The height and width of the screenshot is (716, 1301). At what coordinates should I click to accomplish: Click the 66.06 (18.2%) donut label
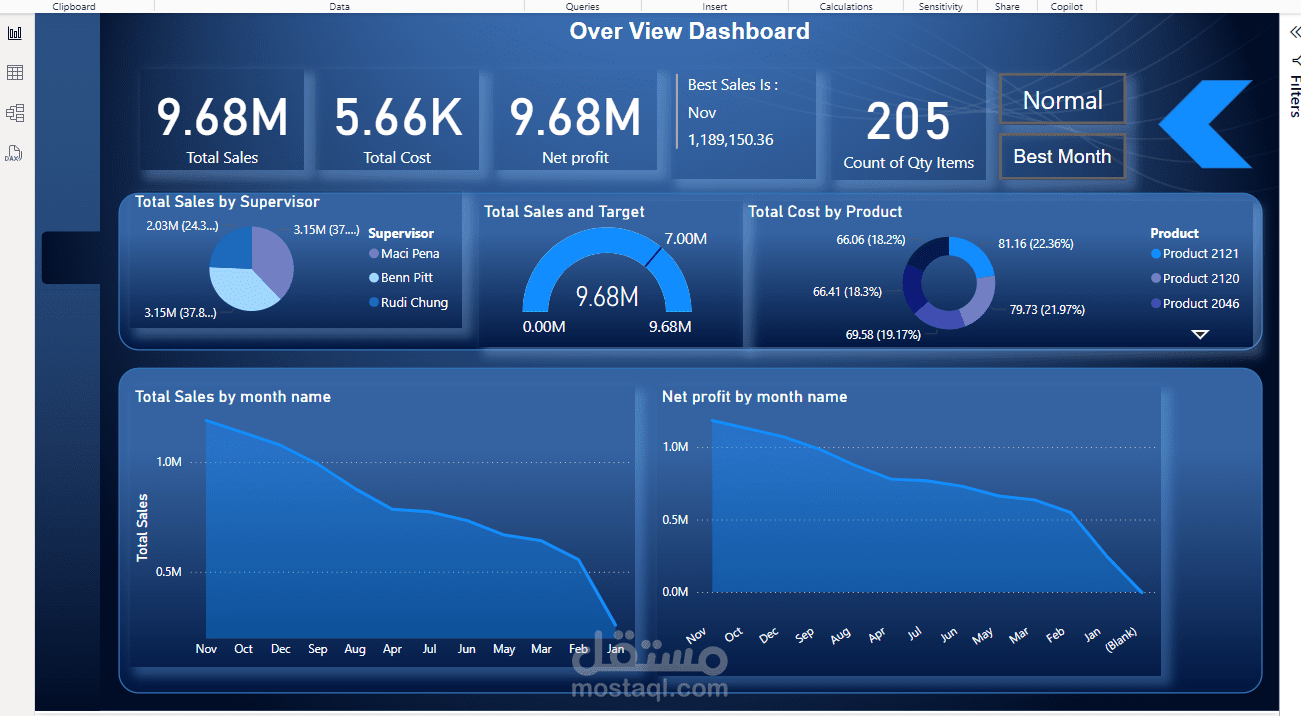coord(871,240)
